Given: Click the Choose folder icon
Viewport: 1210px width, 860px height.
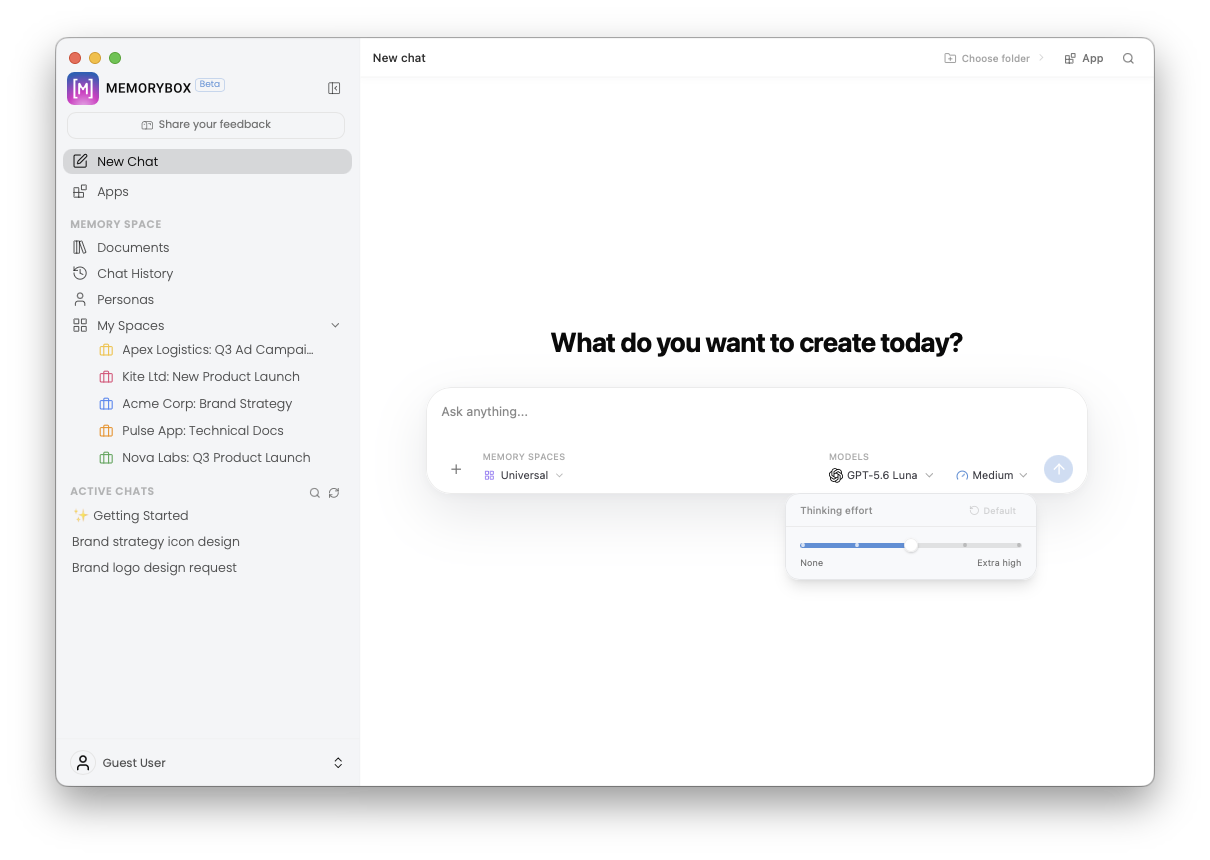Looking at the screenshot, I should click(950, 58).
